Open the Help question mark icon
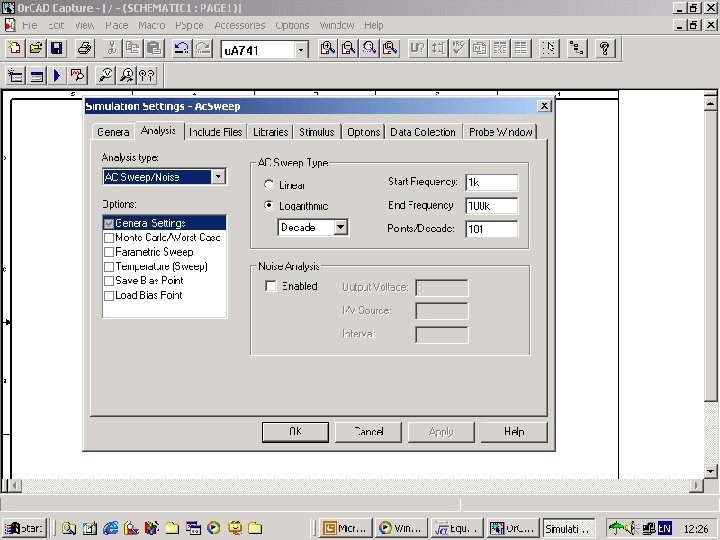The width and height of the screenshot is (720, 540). pyautogui.click(x=605, y=48)
